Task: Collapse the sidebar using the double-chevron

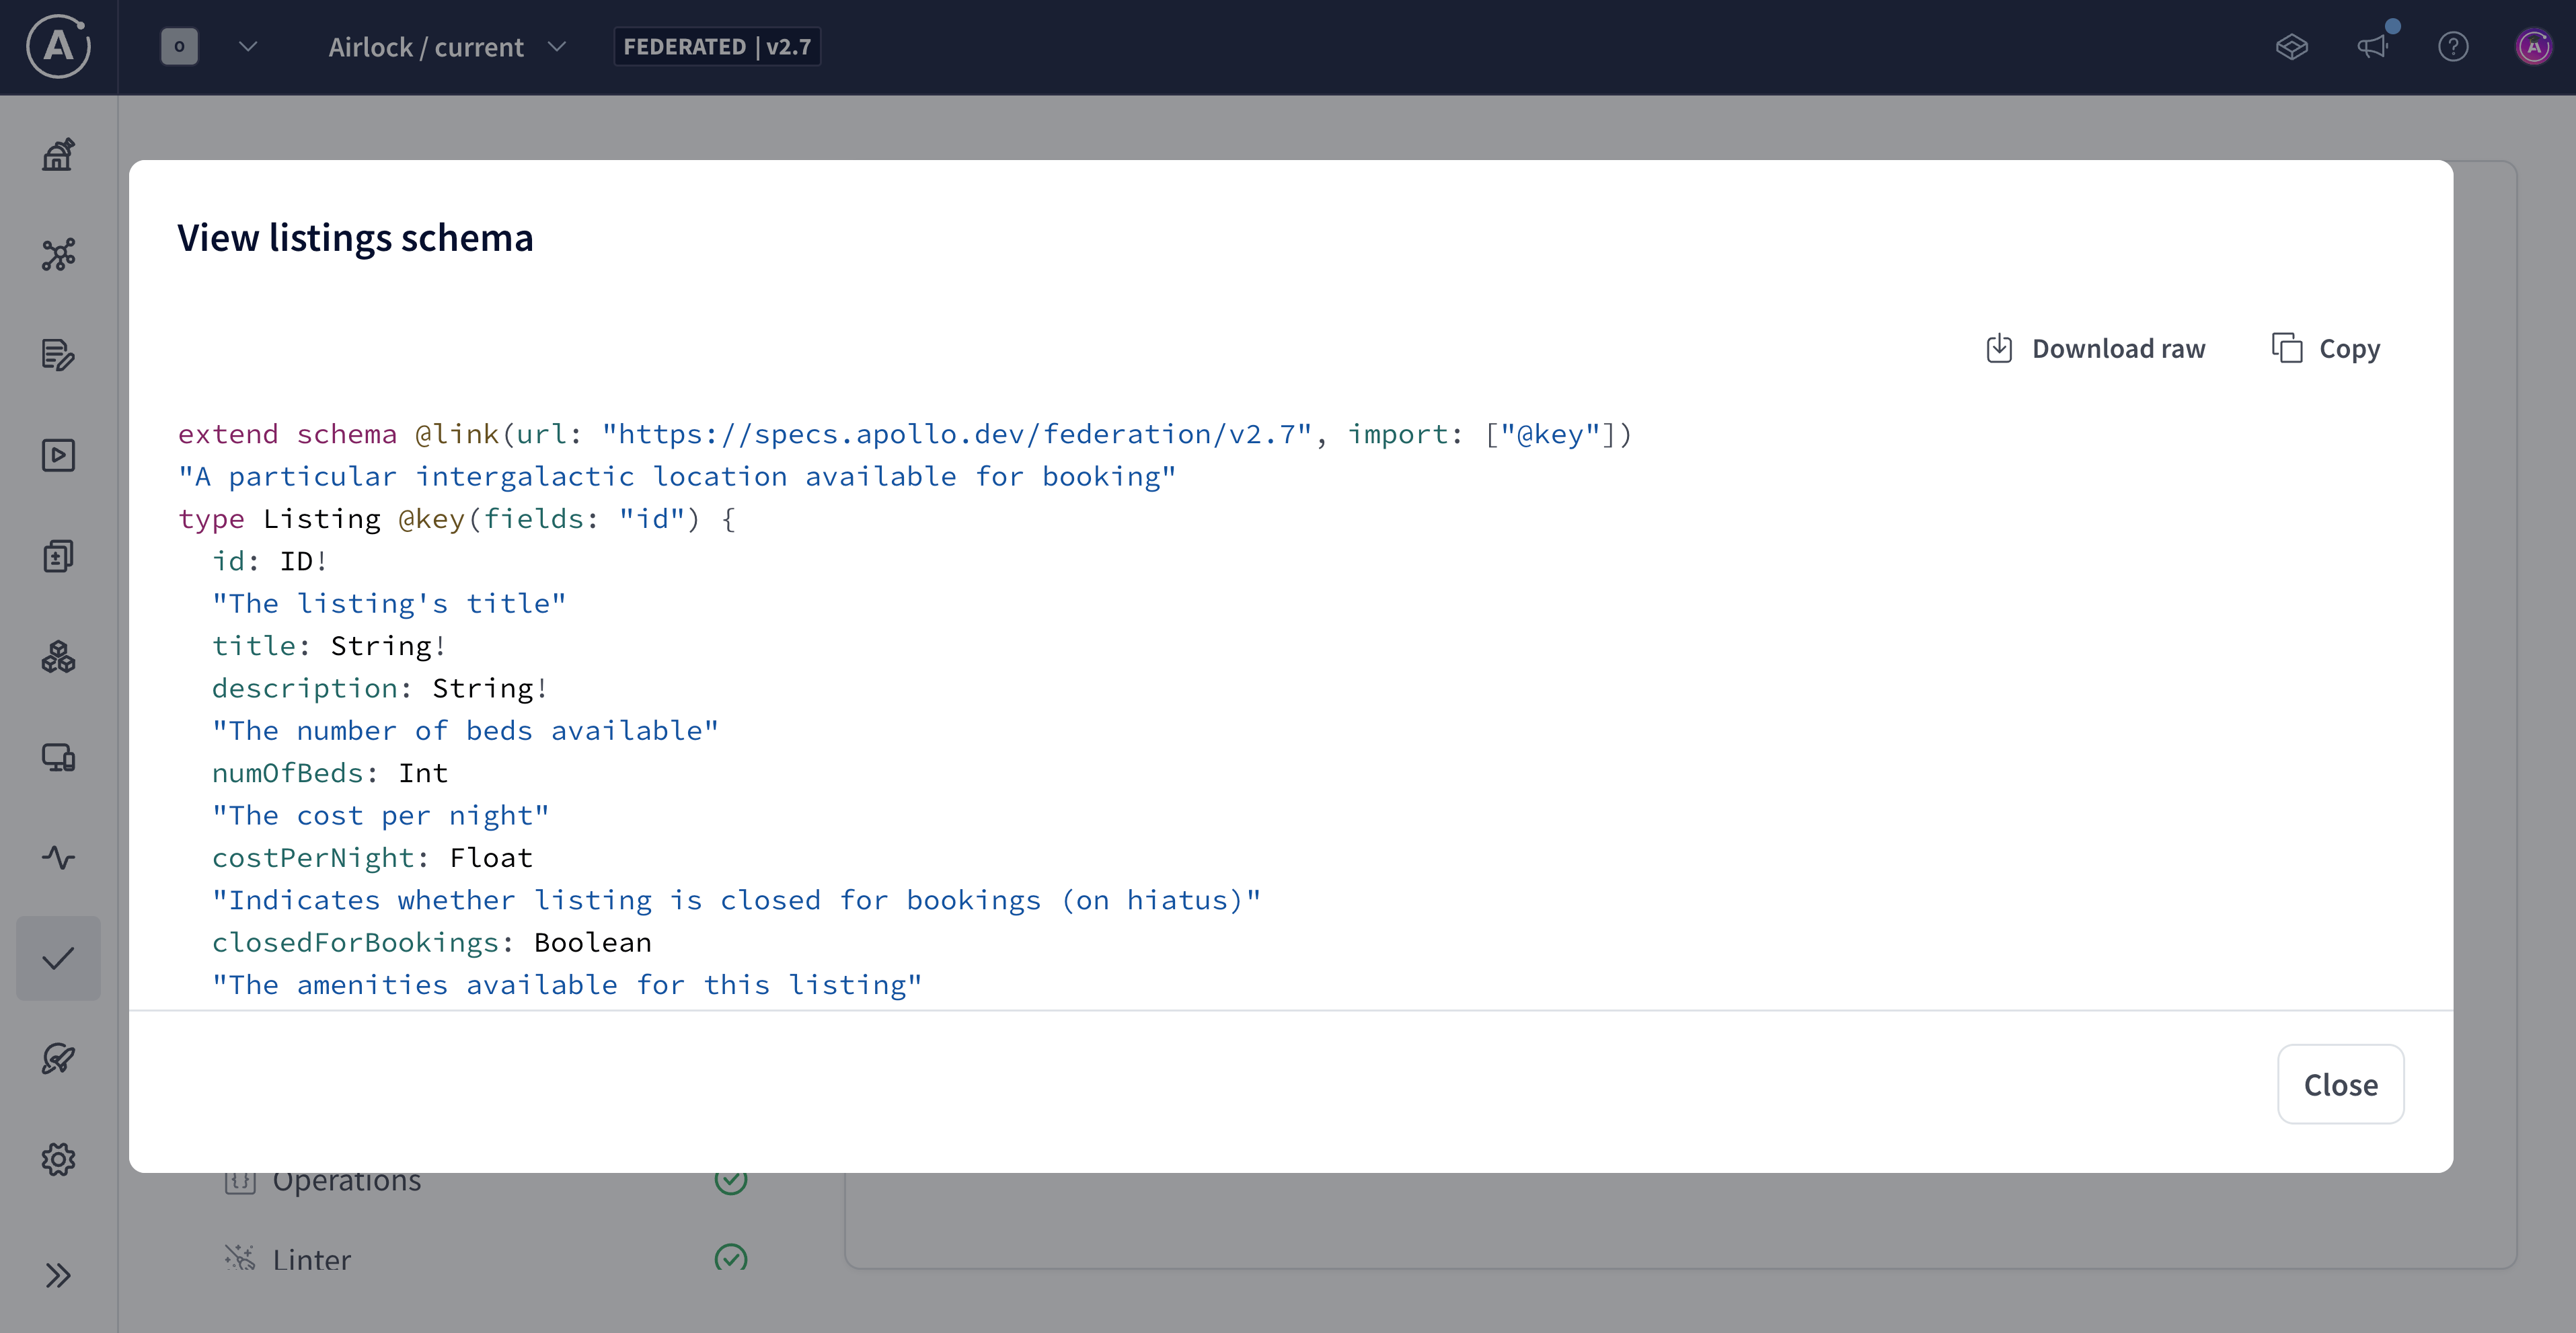Action: [58, 1276]
